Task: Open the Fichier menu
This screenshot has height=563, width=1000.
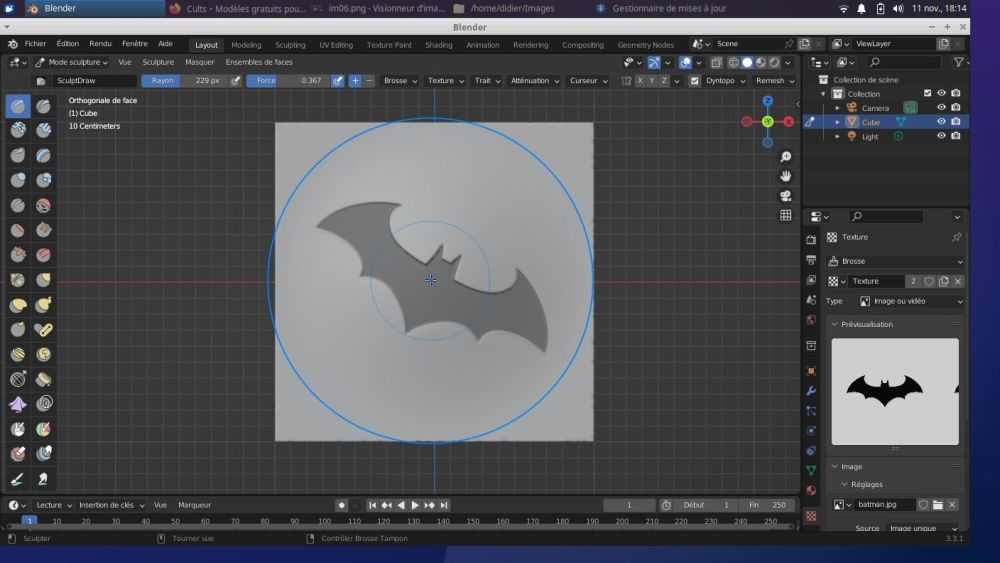Action: [x=35, y=44]
